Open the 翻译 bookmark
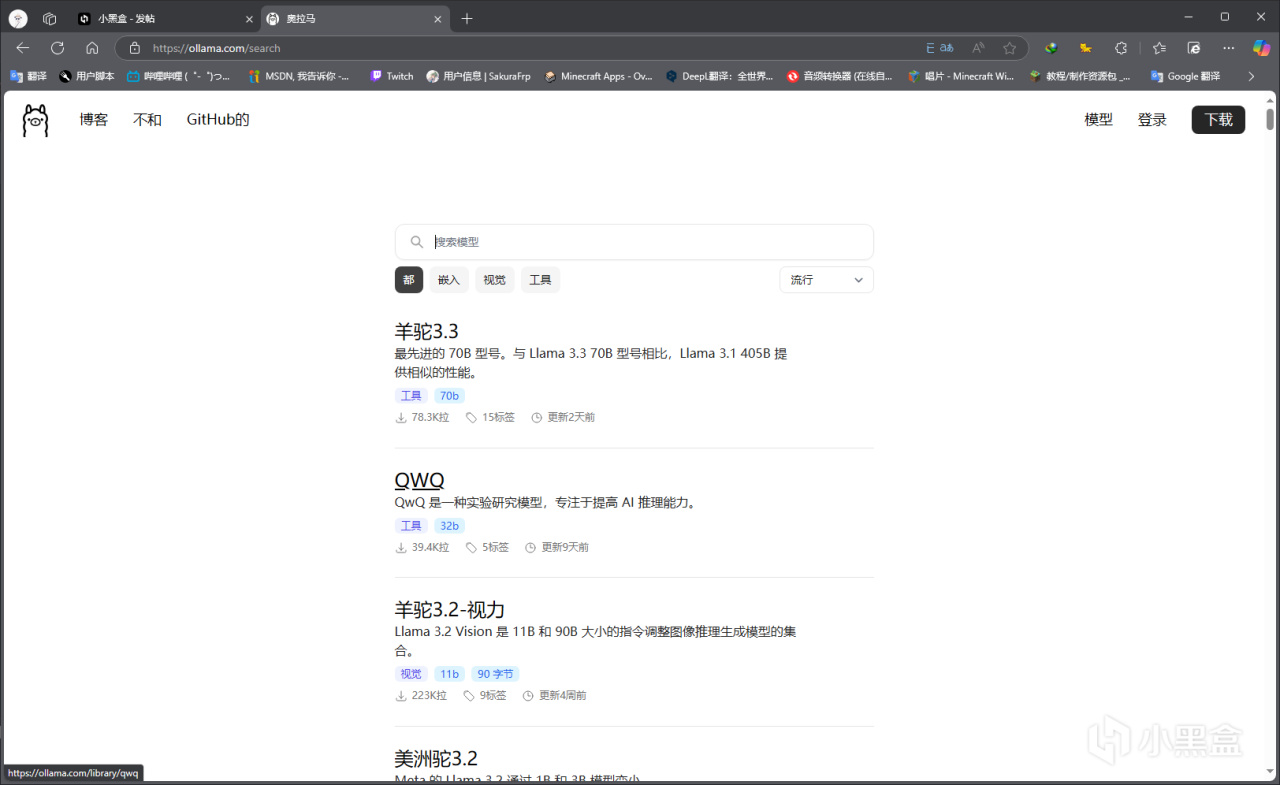Viewport: 1280px width, 785px height. [x=28, y=76]
